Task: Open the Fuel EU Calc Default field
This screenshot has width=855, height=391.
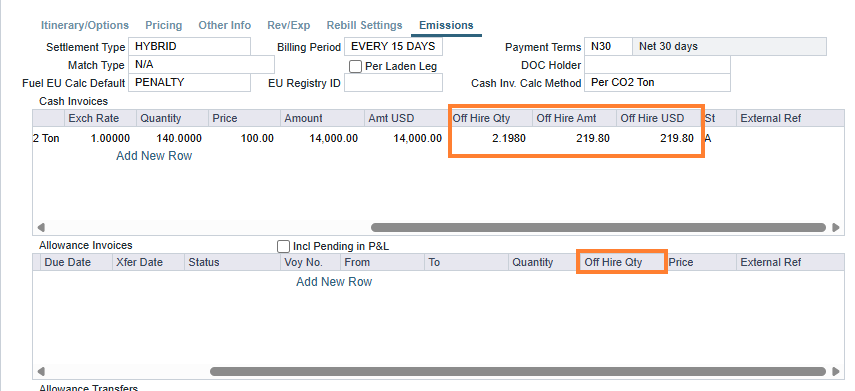Action: coord(189,83)
